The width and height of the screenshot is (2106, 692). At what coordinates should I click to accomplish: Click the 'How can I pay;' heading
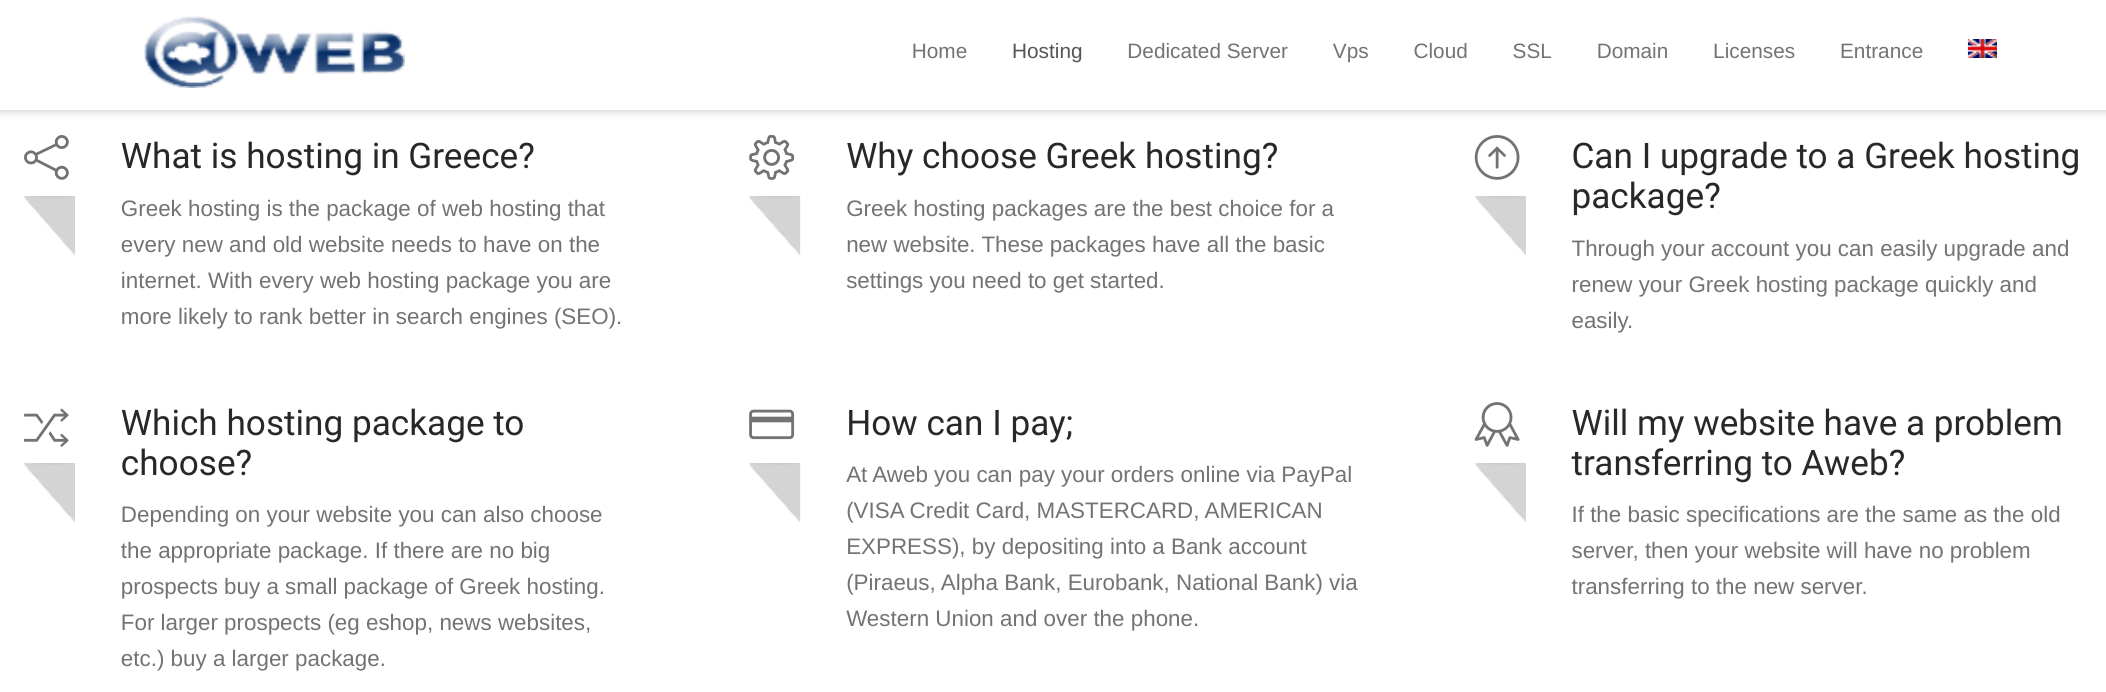[x=960, y=424]
